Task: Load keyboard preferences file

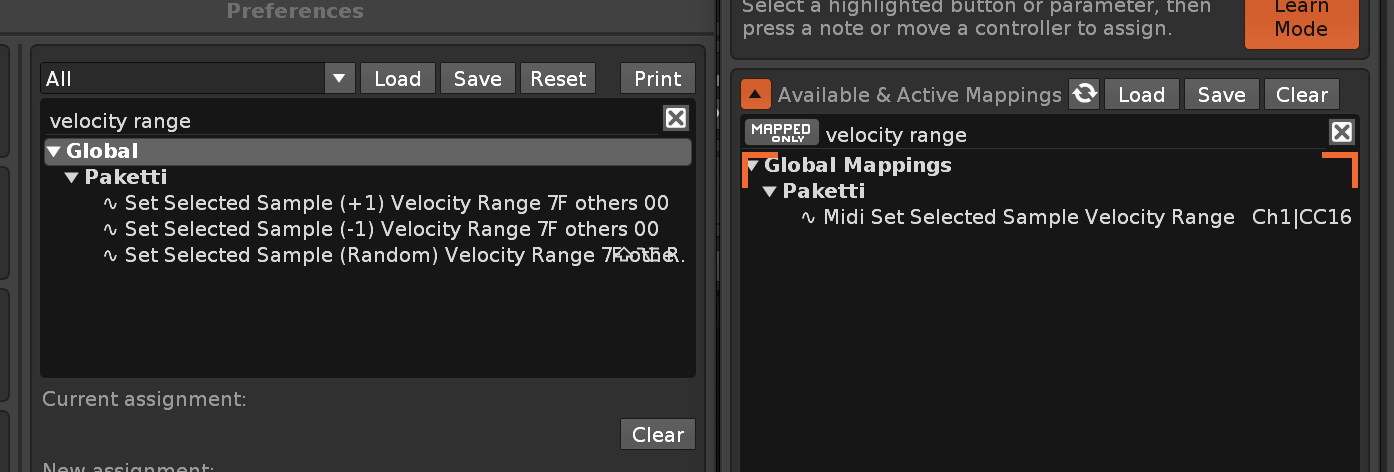Action: (x=397, y=78)
